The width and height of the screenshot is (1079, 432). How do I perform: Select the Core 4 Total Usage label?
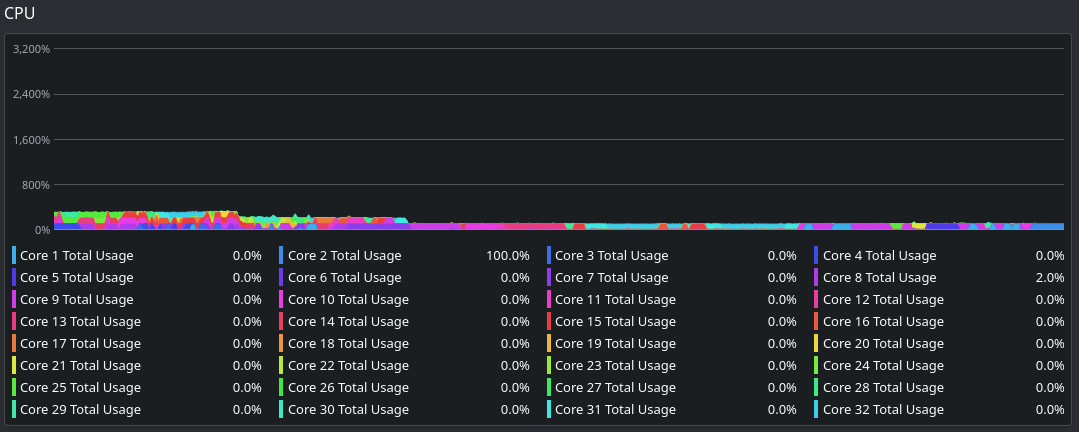coord(879,255)
